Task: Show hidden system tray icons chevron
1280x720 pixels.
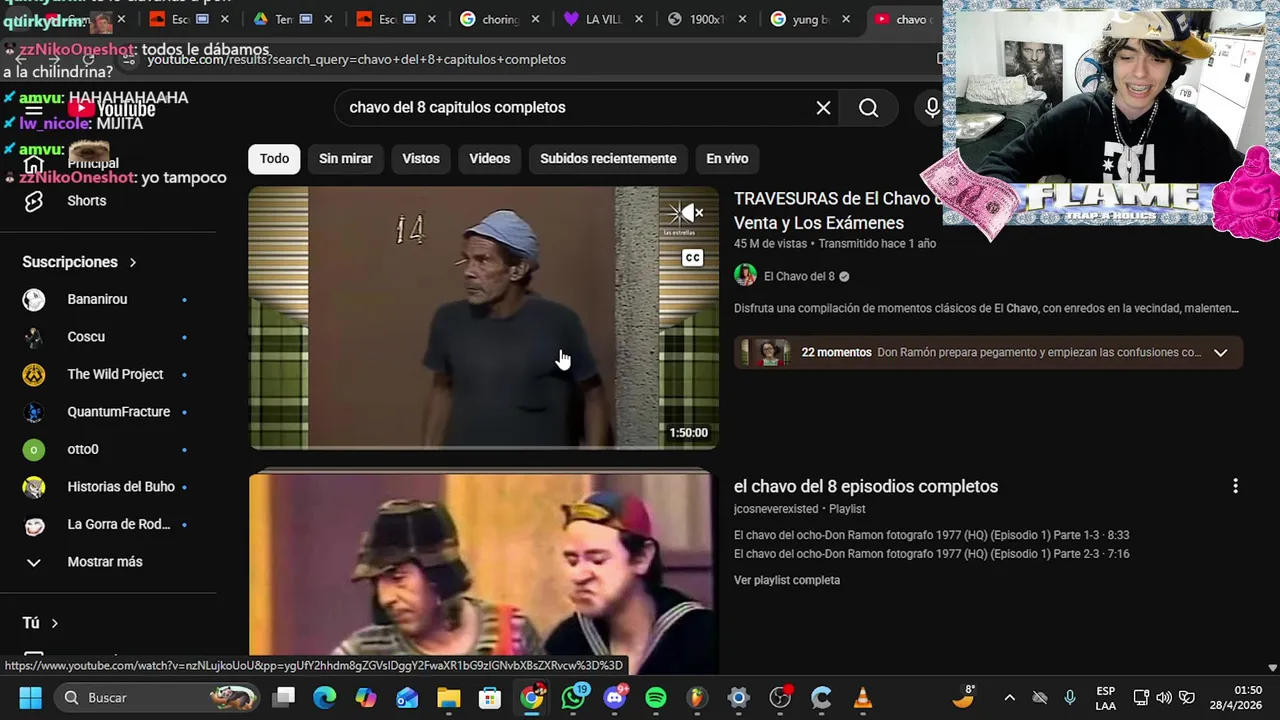Action: tap(1009, 698)
